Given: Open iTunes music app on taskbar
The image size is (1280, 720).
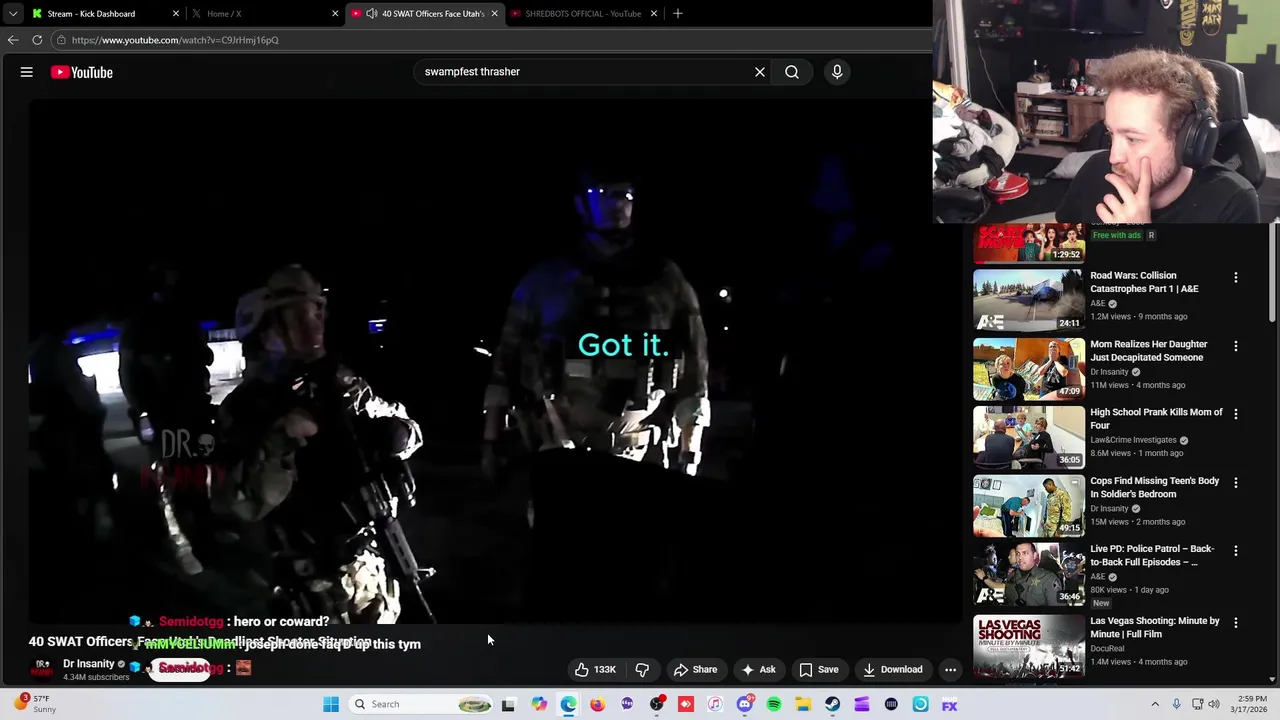Looking at the screenshot, I should coord(715,704).
